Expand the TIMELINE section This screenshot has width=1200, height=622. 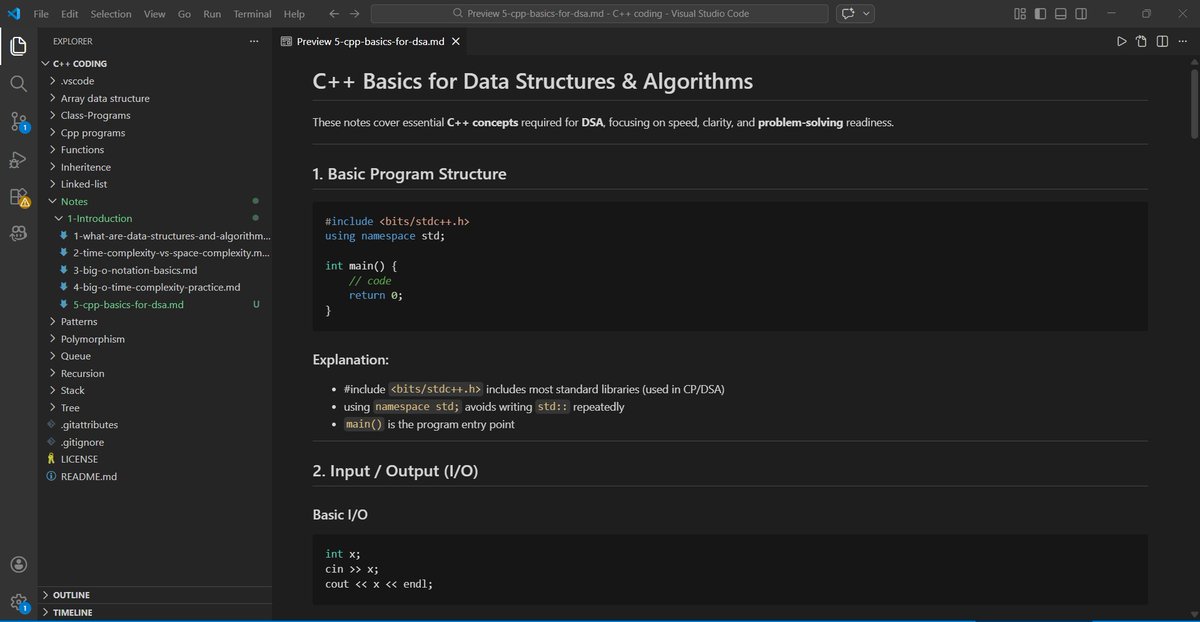pyautogui.click(x=155, y=612)
